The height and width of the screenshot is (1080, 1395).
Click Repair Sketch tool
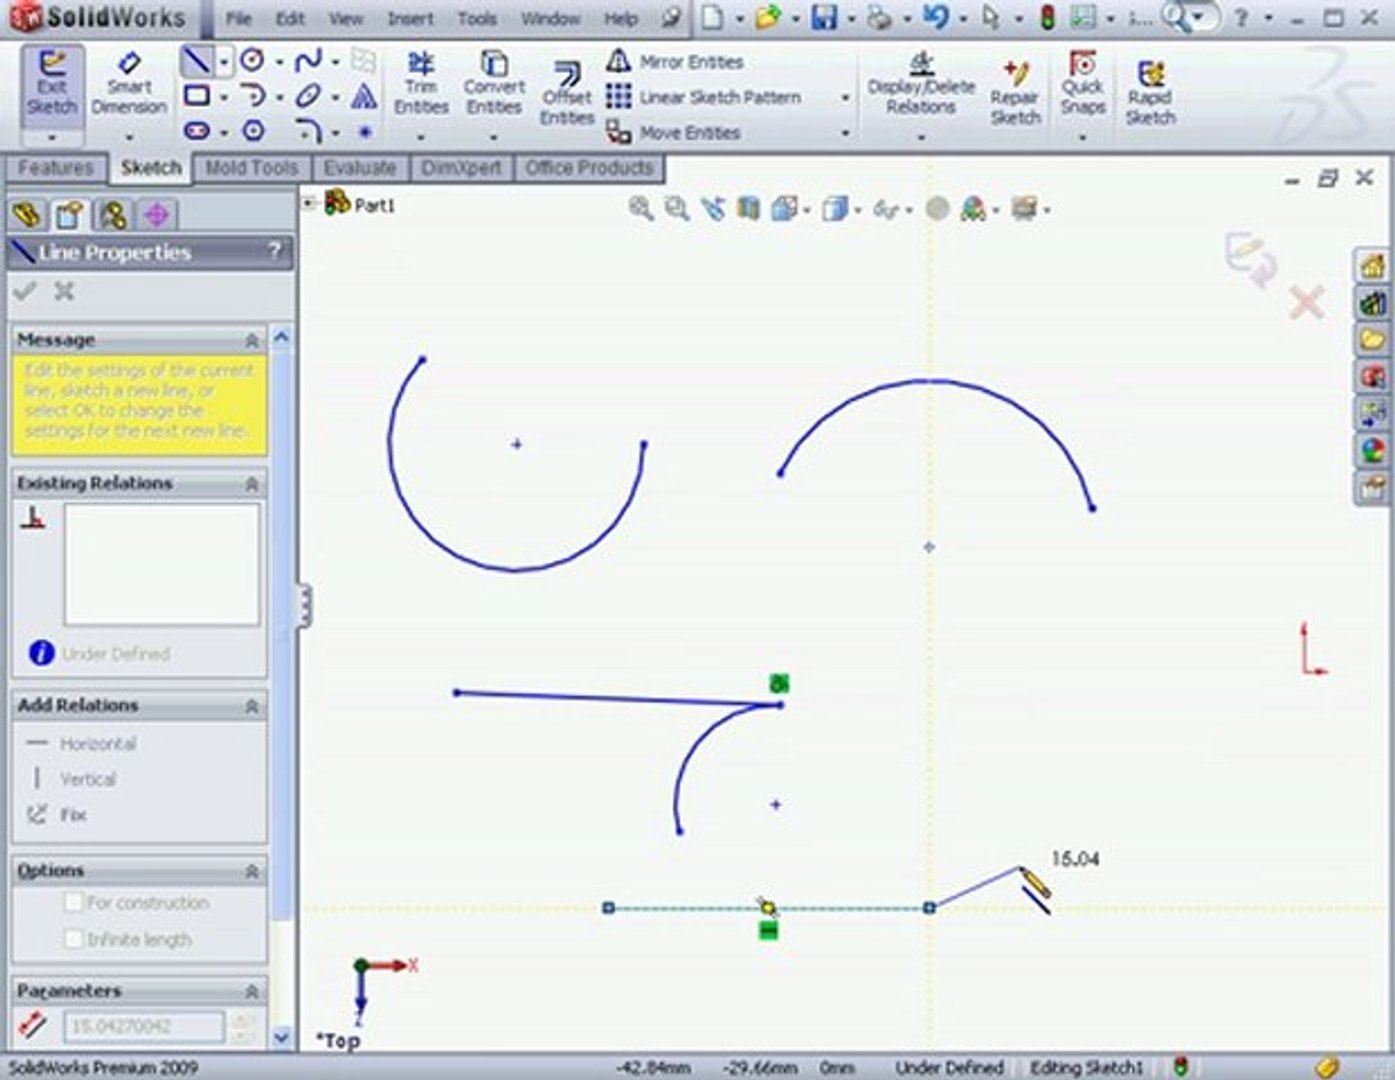click(x=1015, y=94)
